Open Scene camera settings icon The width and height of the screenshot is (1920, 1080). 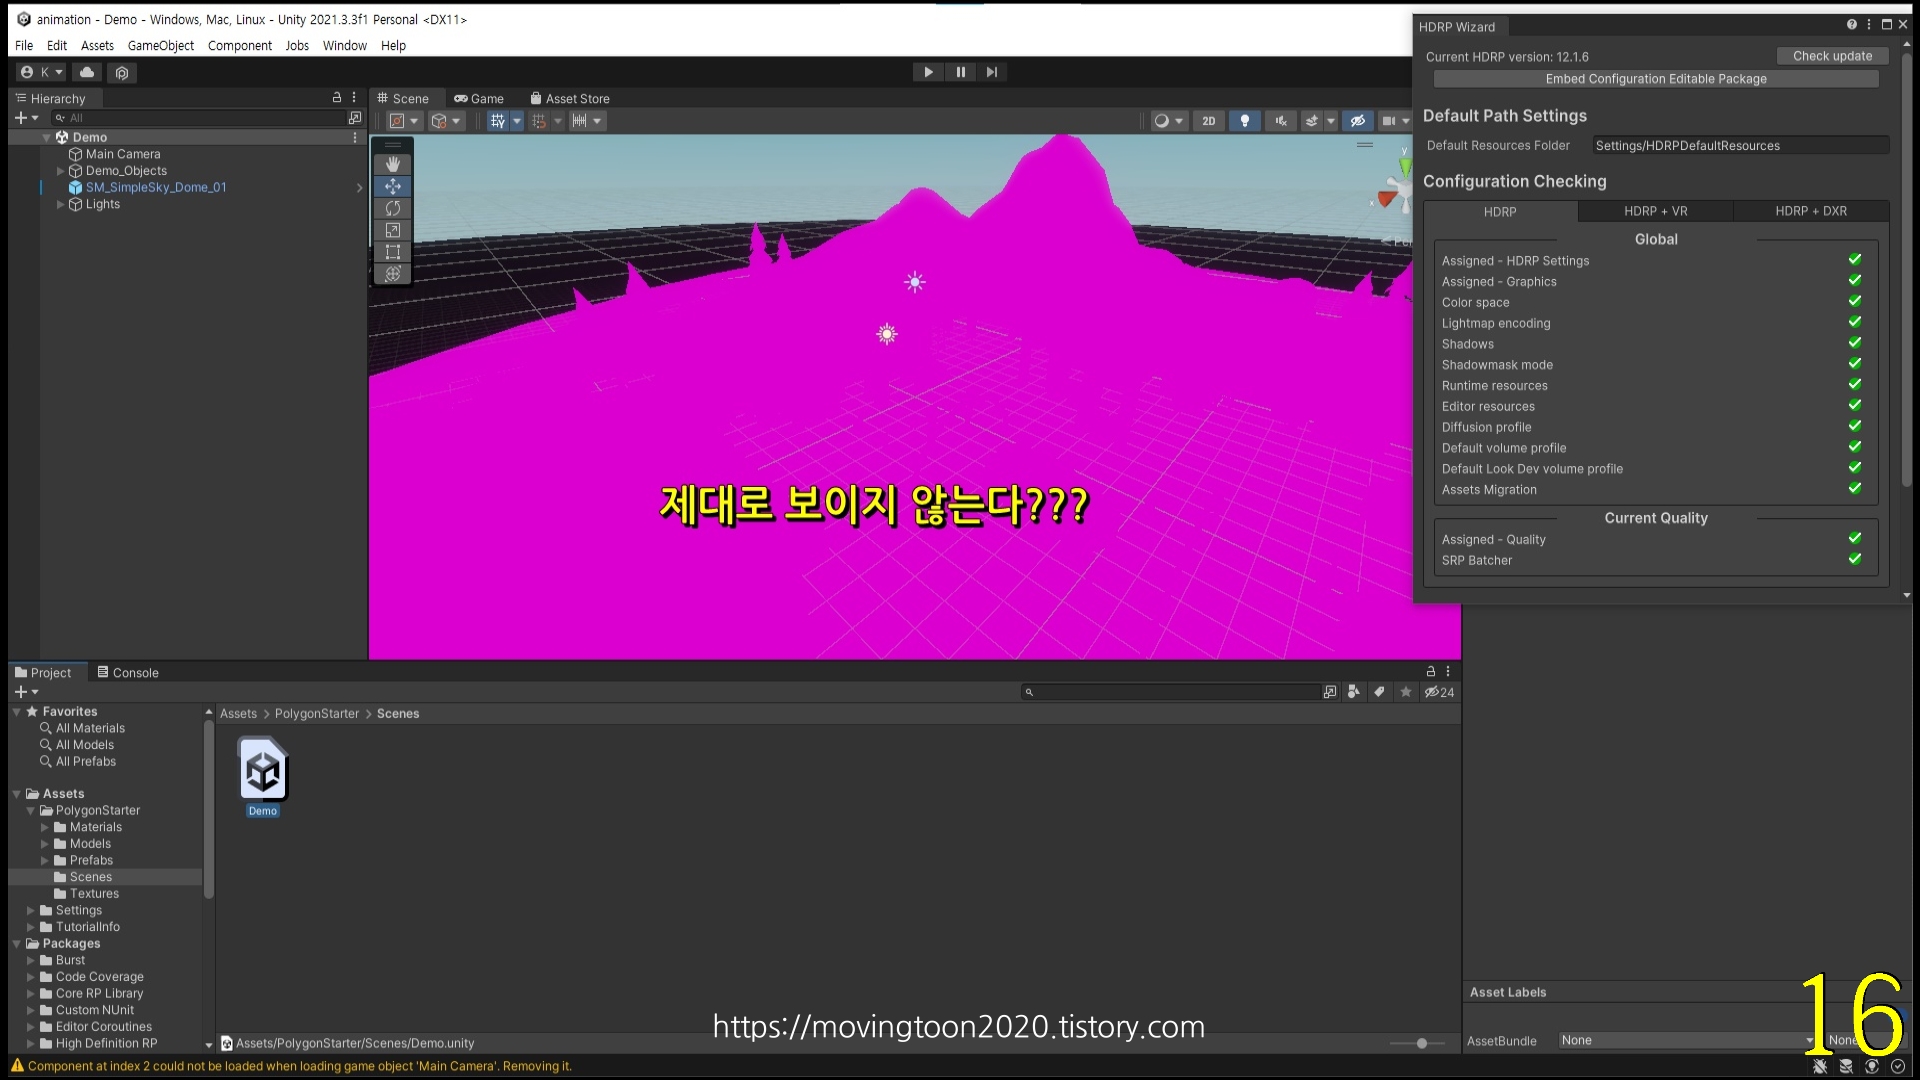tap(1389, 121)
